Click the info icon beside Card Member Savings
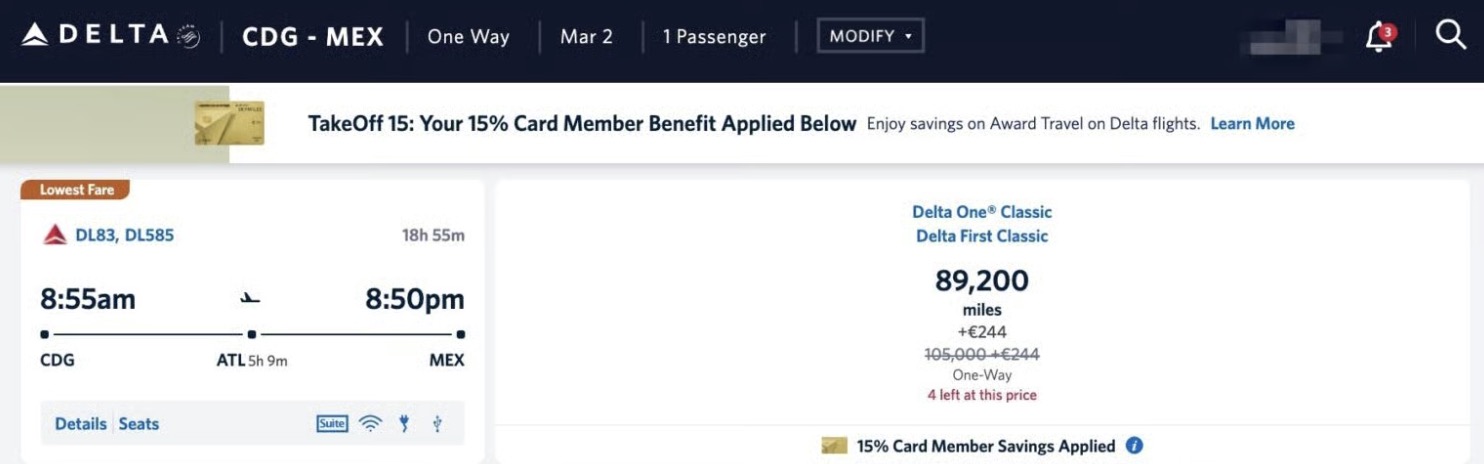The width and height of the screenshot is (1484, 464). 1134,446
